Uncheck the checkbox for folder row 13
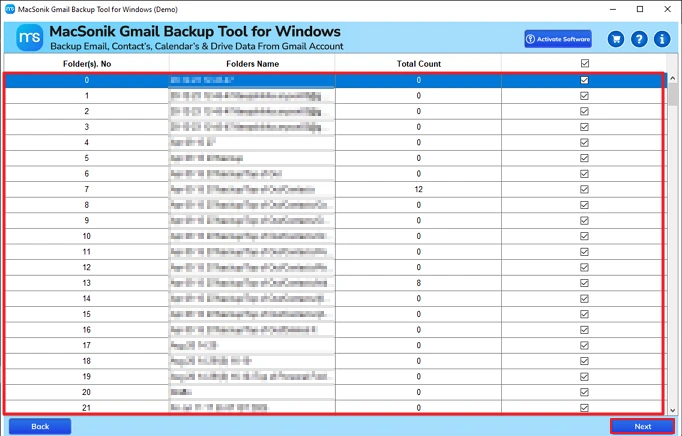The image size is (682, 436). pyautogui.click(x=584, y=283)
